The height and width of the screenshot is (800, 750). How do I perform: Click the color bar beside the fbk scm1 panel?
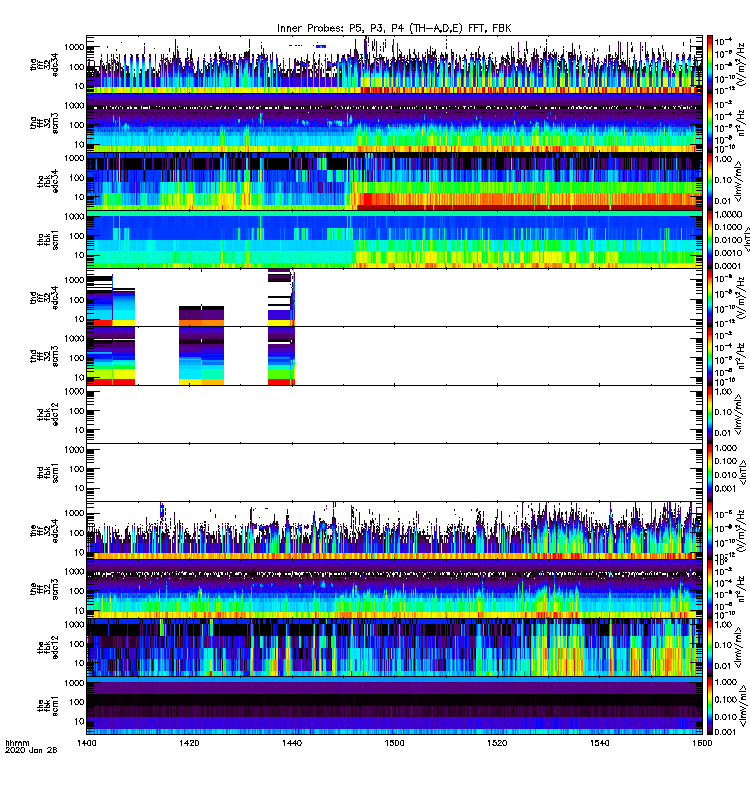[x=710, y=705]
